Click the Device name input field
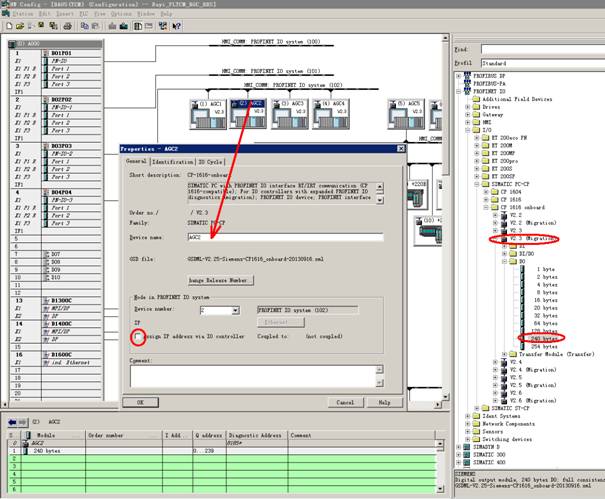The image size is (605, 499). pyautogui.click(x=283, y=238)
